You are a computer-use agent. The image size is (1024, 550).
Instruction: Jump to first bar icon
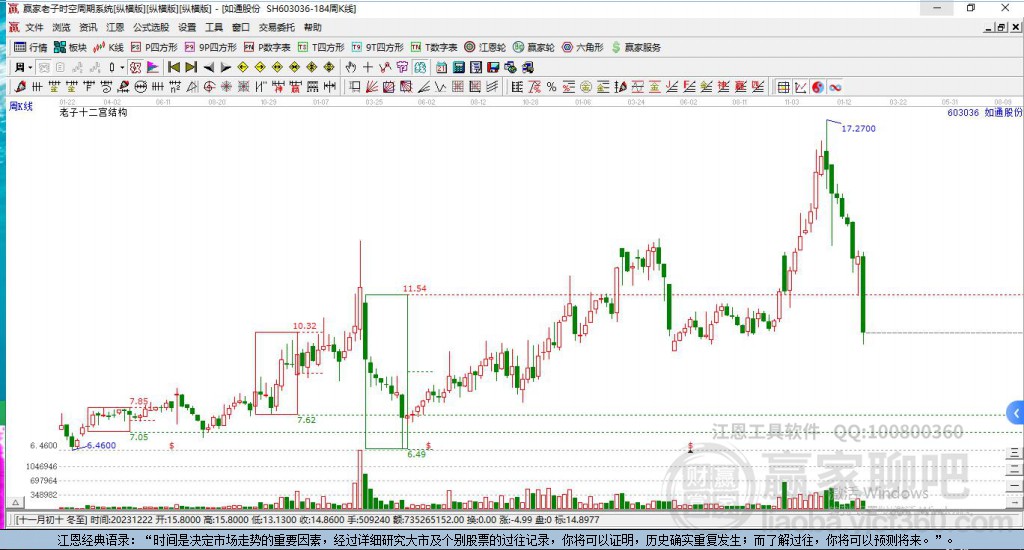click(x=174, y=67)
